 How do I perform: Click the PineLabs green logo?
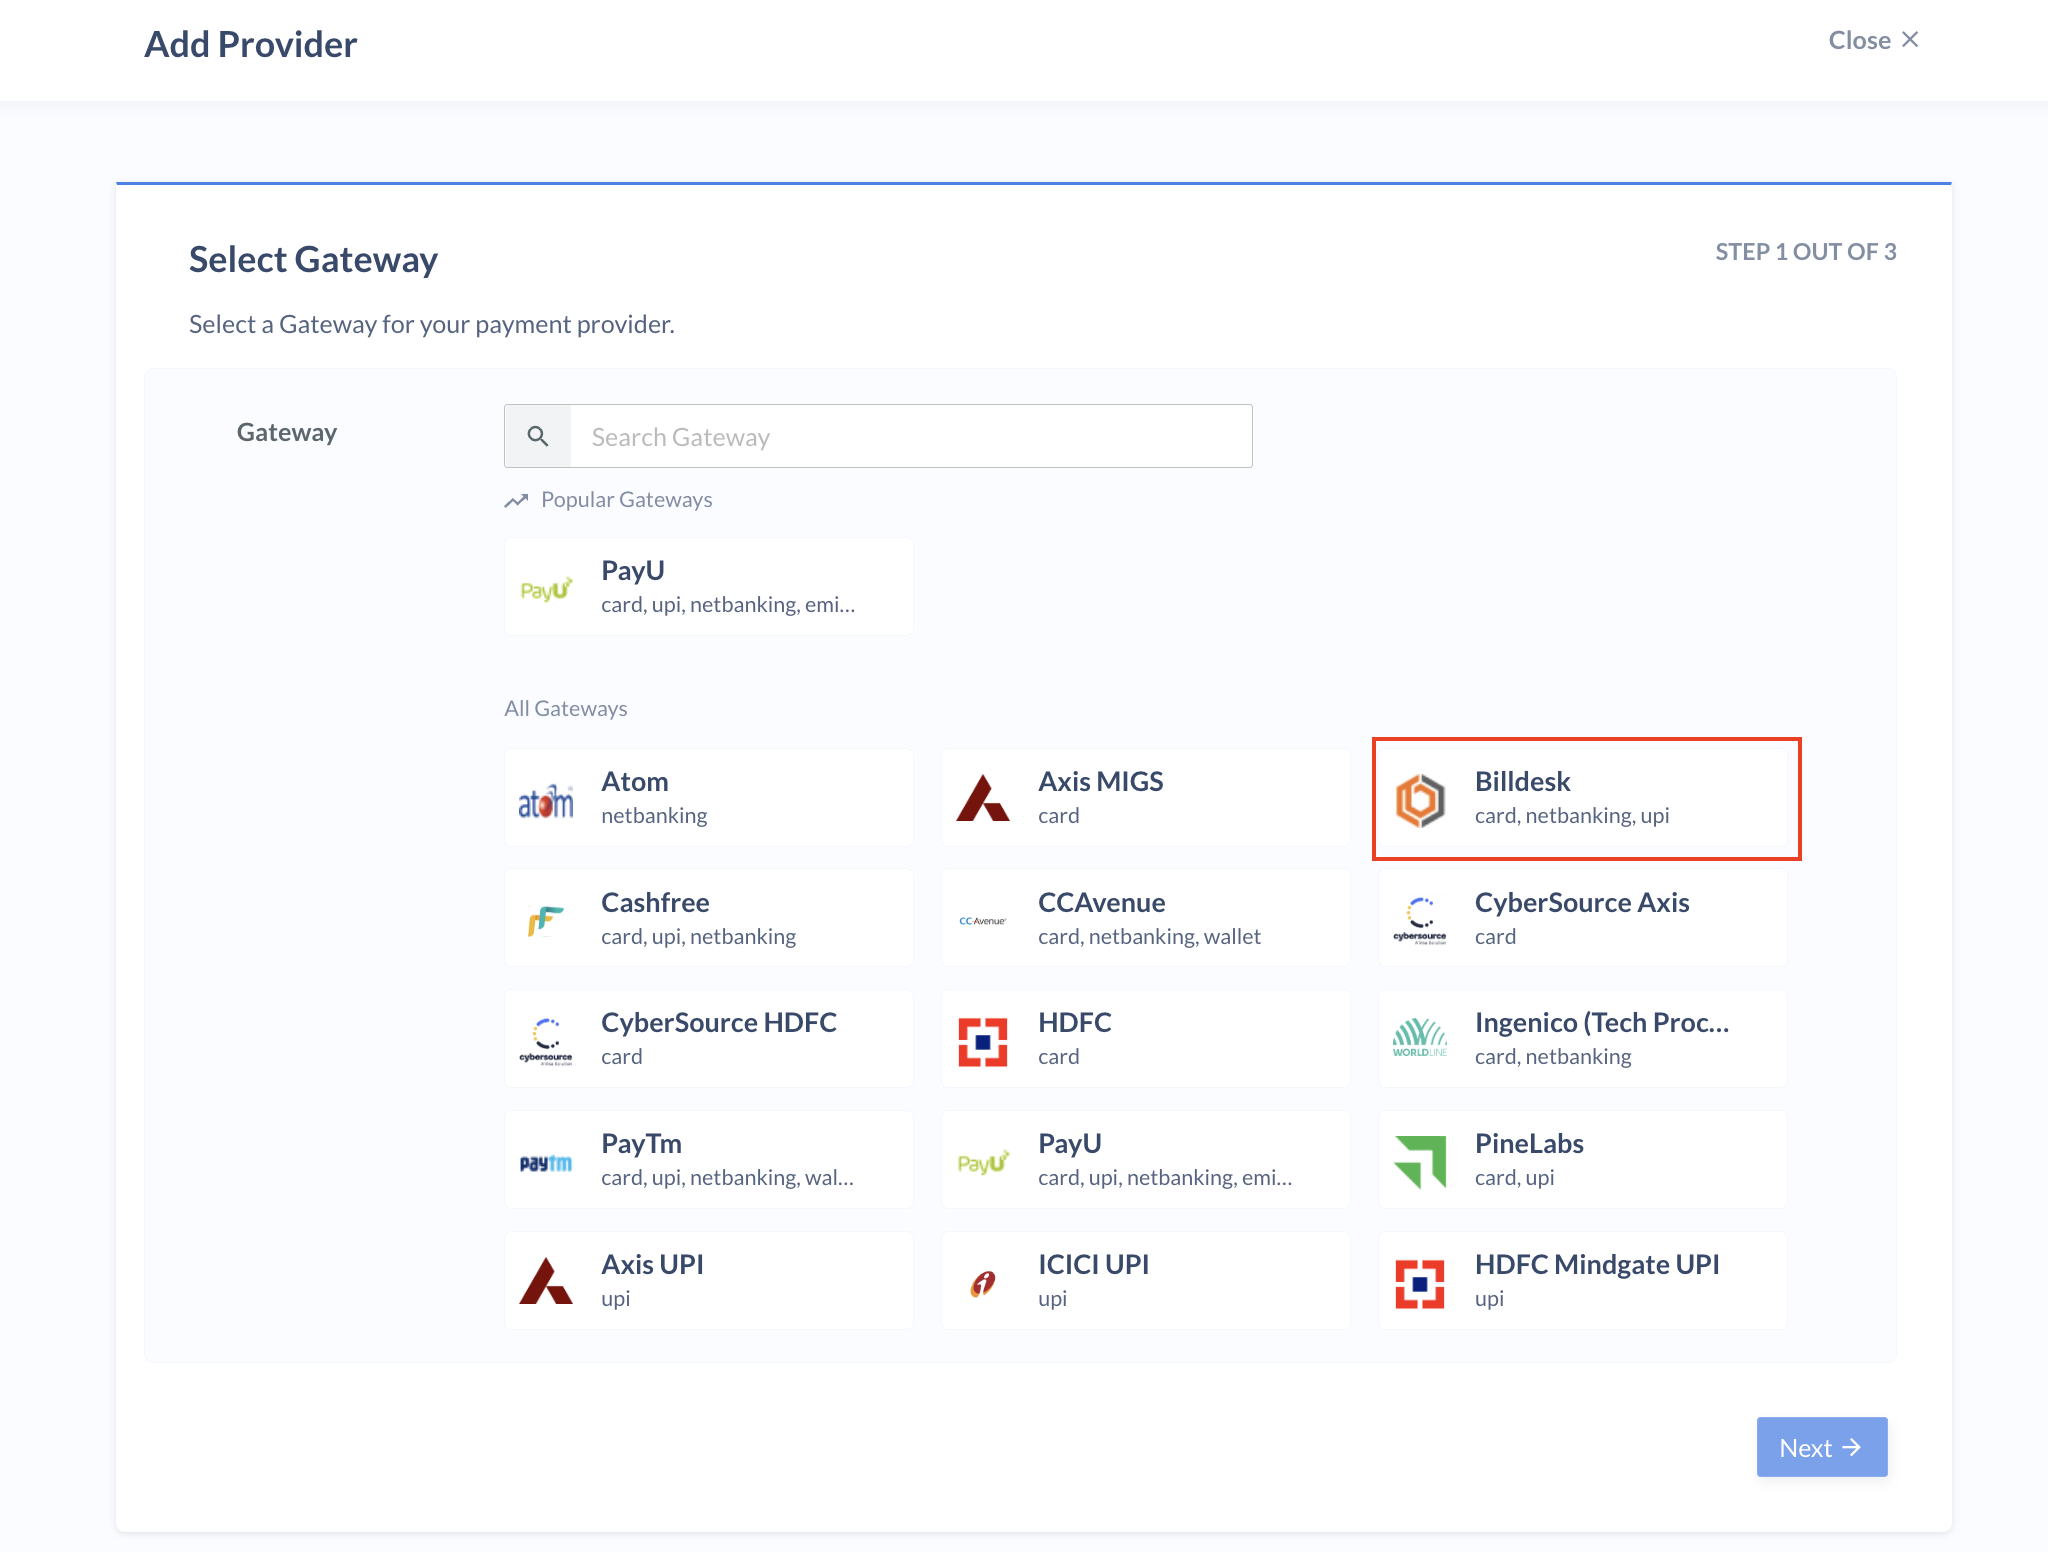tap(1420, 1161)
